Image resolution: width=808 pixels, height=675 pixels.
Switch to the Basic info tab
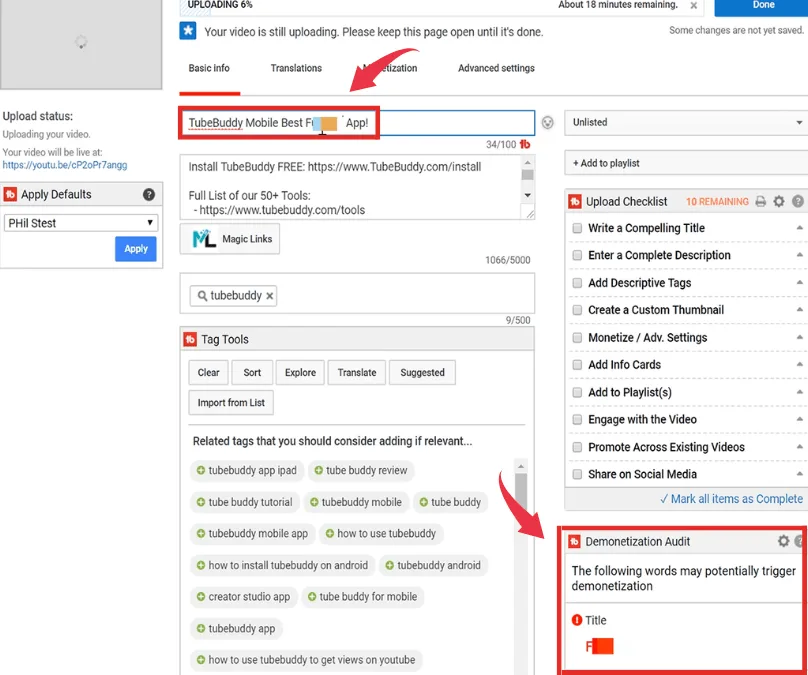pyautogui.click(x=209, y=68)
